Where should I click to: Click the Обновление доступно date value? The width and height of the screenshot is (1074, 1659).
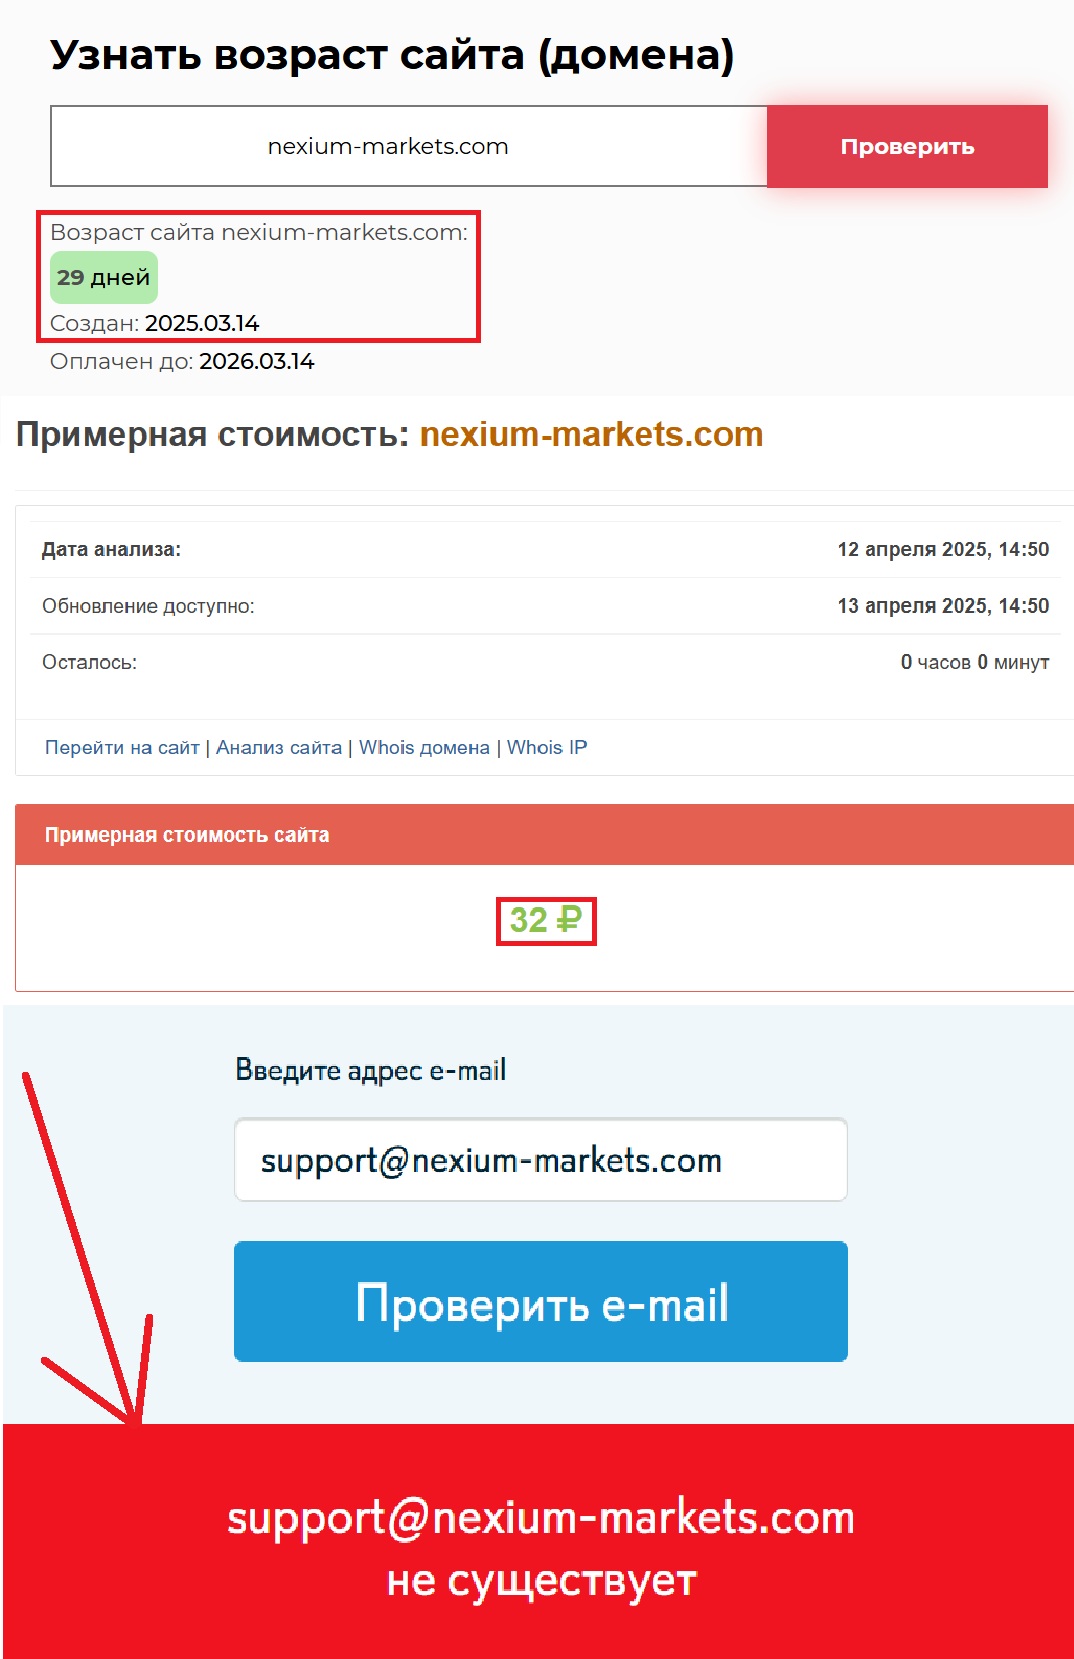pyautogui.click(x=943, y=606)
